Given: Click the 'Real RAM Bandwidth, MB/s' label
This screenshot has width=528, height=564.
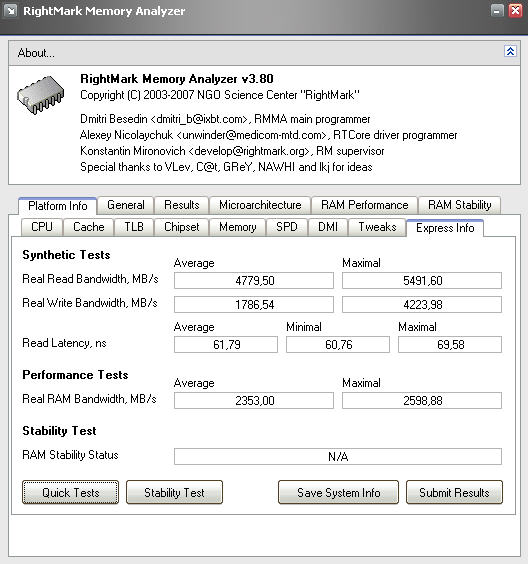Looking at the screenshot, I should pyautogui.click(x=89, y=399).
